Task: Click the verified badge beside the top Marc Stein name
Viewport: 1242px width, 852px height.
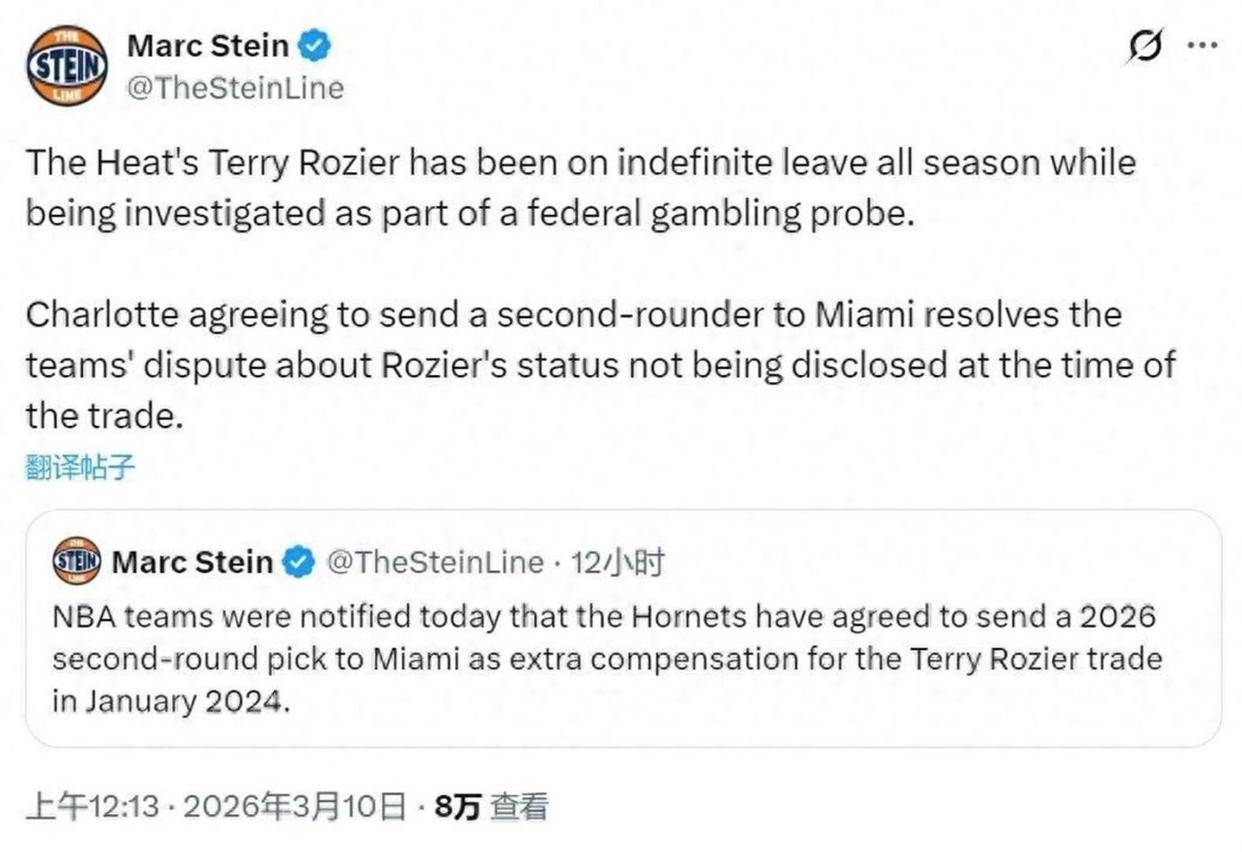Action: click(317, 46)
